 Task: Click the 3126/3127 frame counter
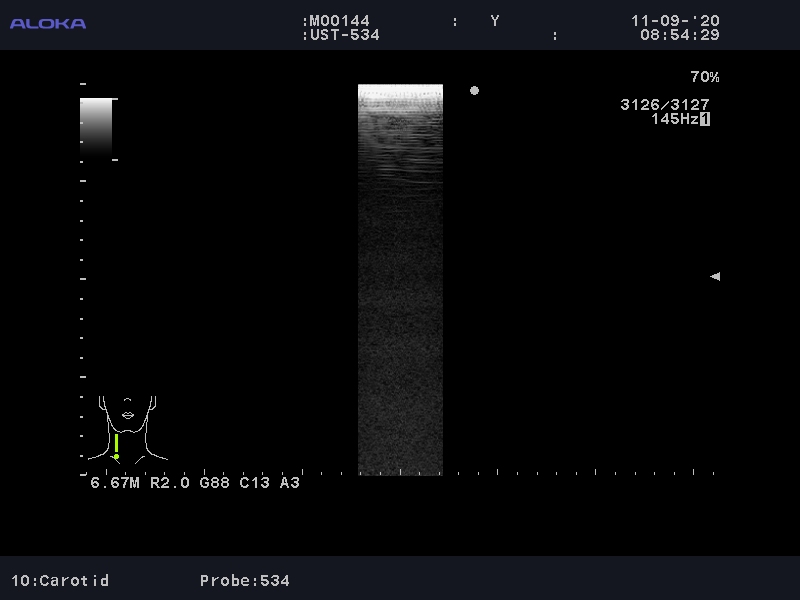click(665, 105)
